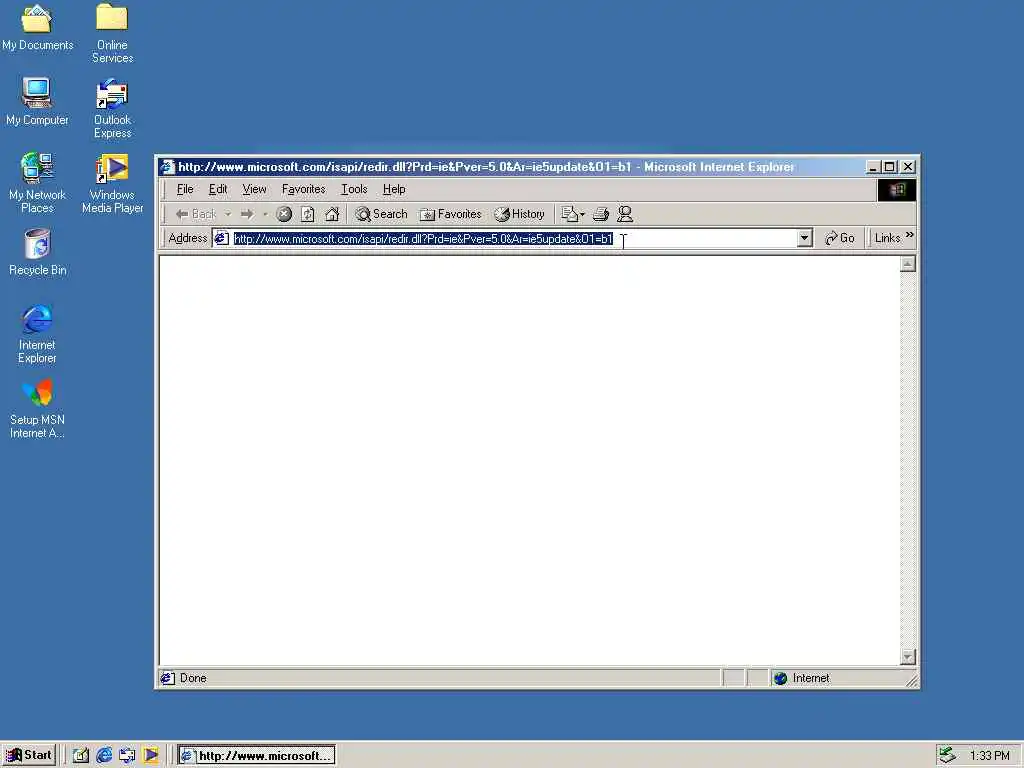
Task: Open the Favorites menu
Action: click(x=304, y=189)
